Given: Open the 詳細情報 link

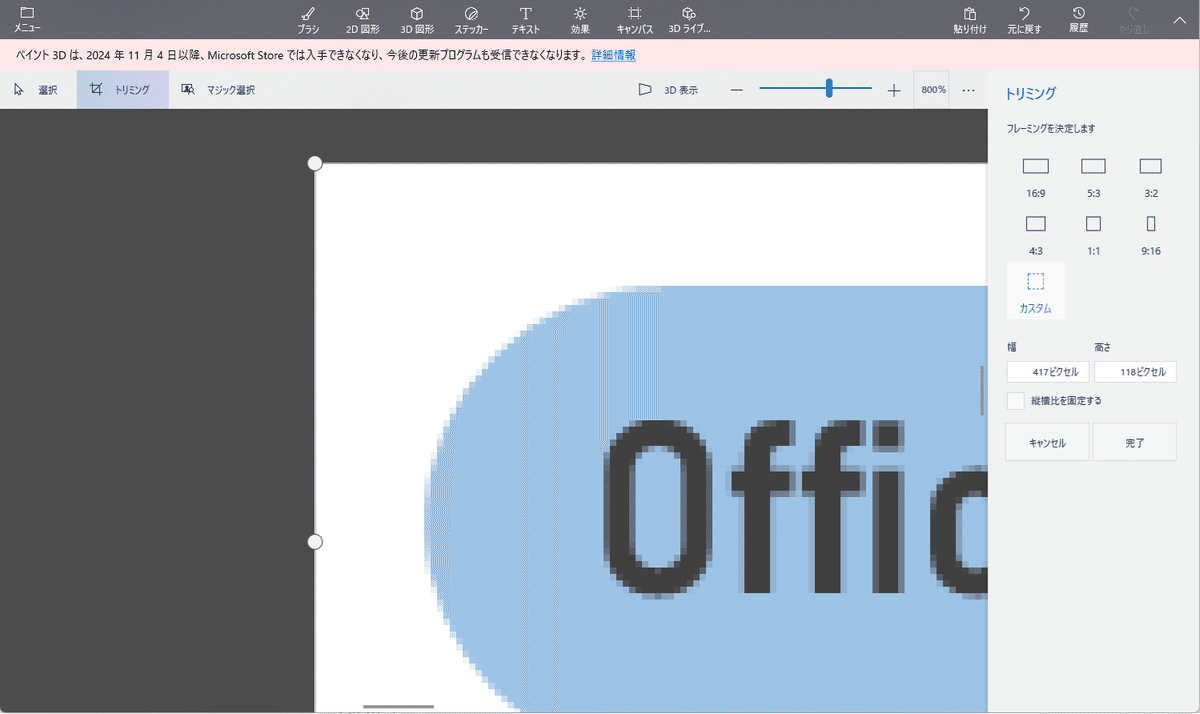Looking at the screenshot, I should [x=613, y=55].
